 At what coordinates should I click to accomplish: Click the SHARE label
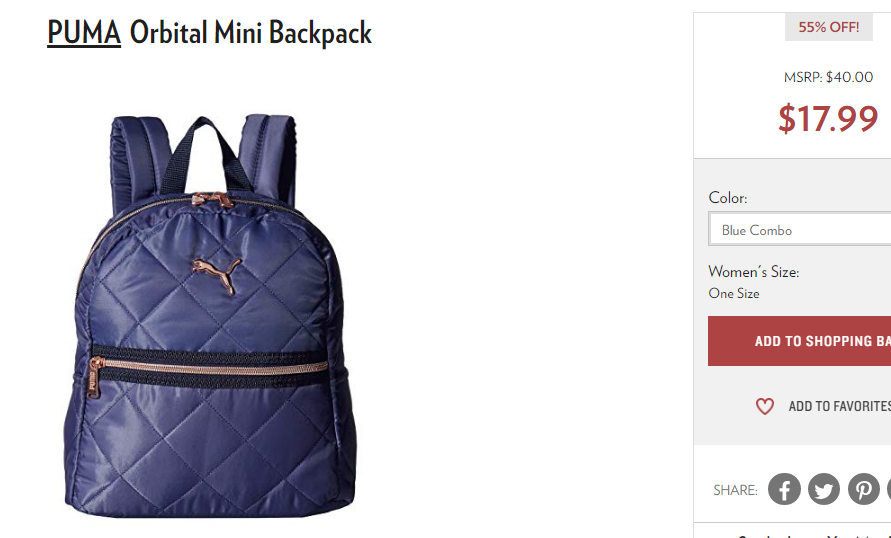pos(735,490)
